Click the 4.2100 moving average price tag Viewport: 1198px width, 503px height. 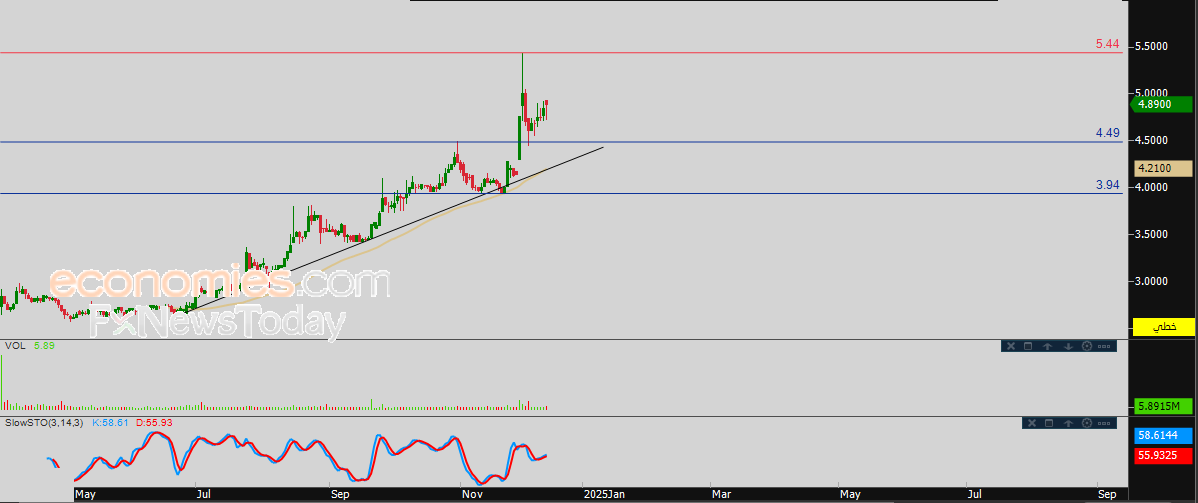pos(1161,168)
